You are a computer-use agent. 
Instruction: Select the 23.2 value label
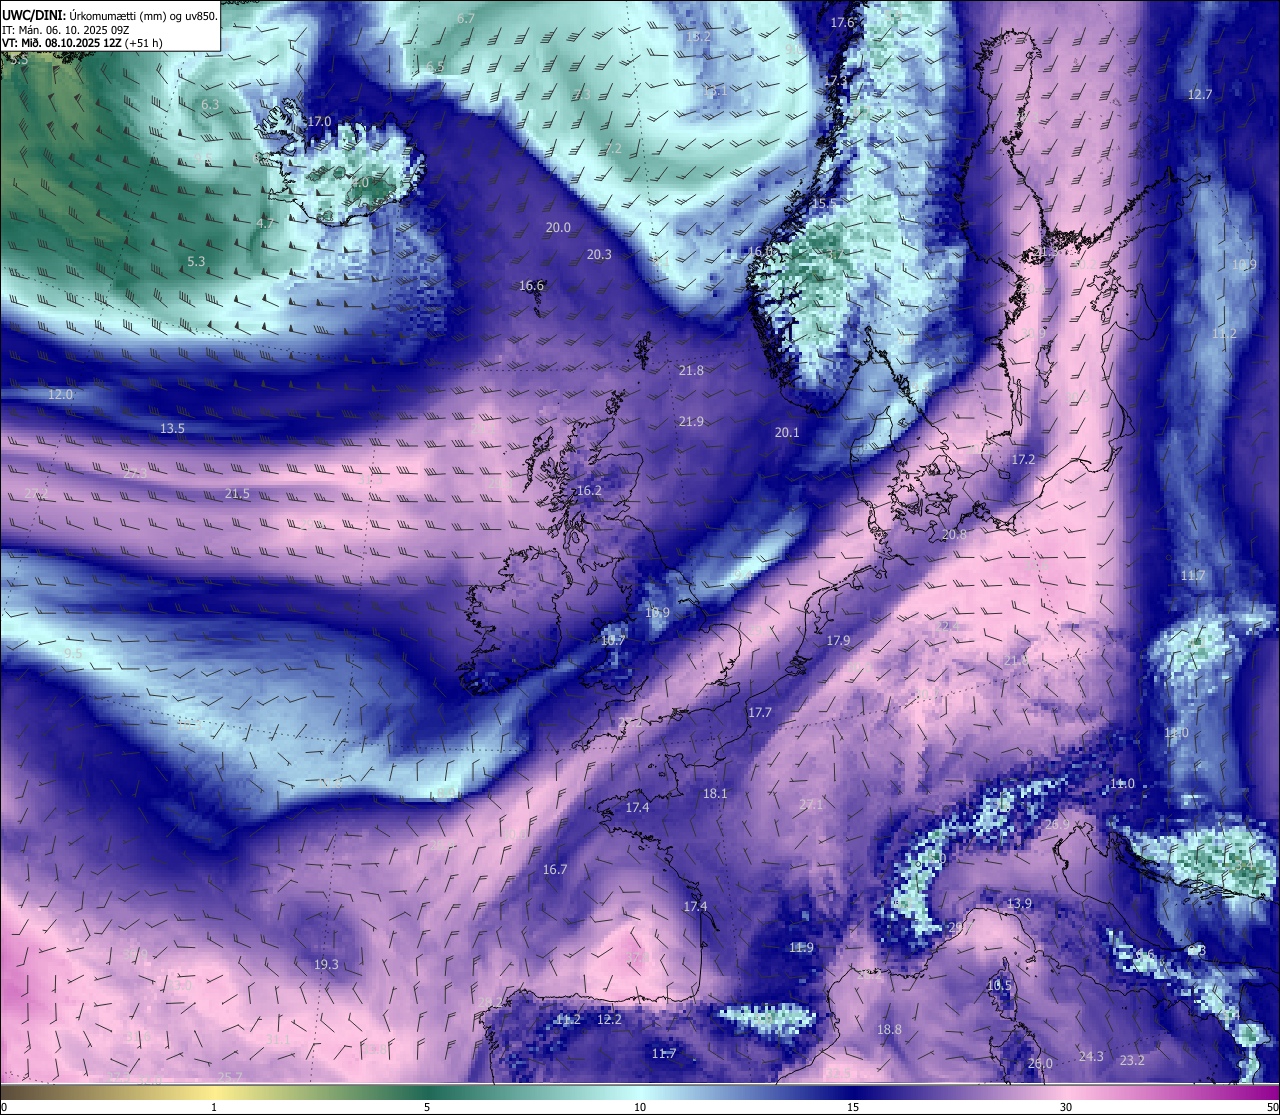[x=1132, y=1060]
